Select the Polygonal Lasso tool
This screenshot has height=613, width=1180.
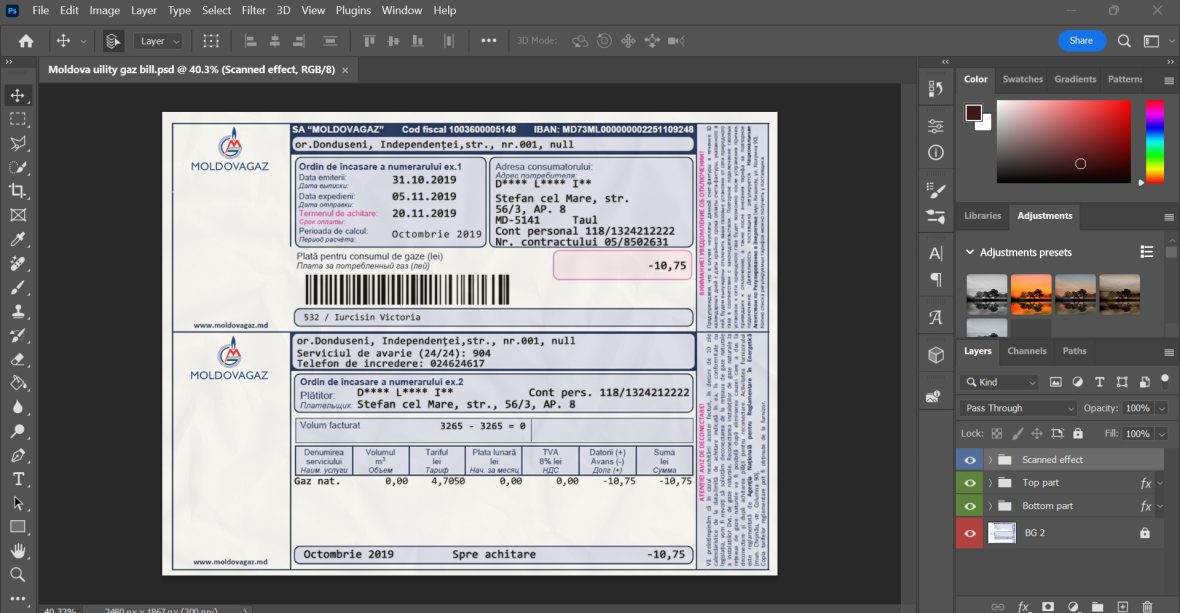(x=17, y=143)
